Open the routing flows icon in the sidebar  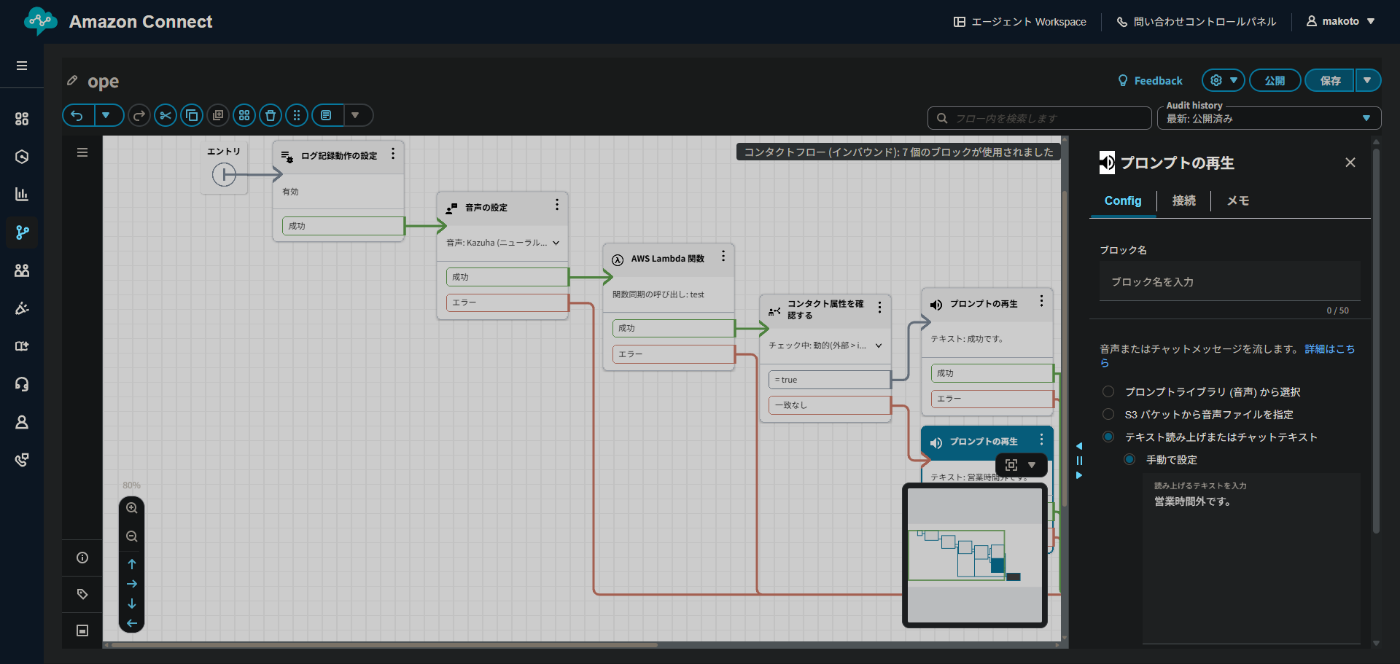click(22, 232)
